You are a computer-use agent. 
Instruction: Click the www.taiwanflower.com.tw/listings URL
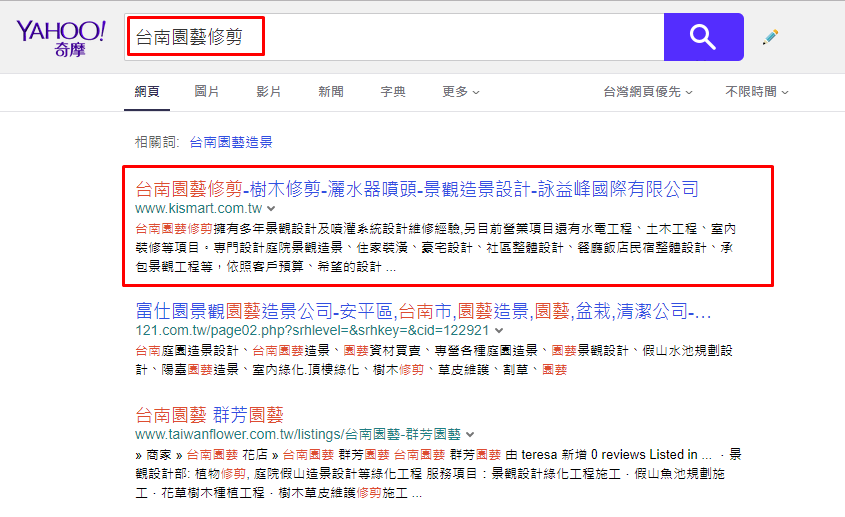[298, 435]
